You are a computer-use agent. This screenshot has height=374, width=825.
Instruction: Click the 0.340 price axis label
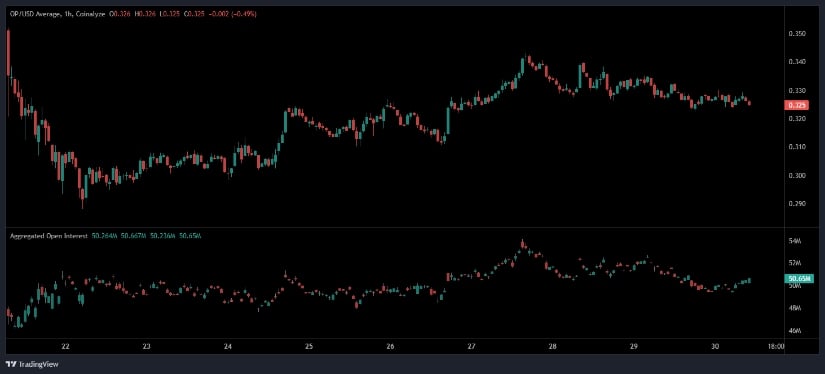pyautogui.click(x=797, y=62)
